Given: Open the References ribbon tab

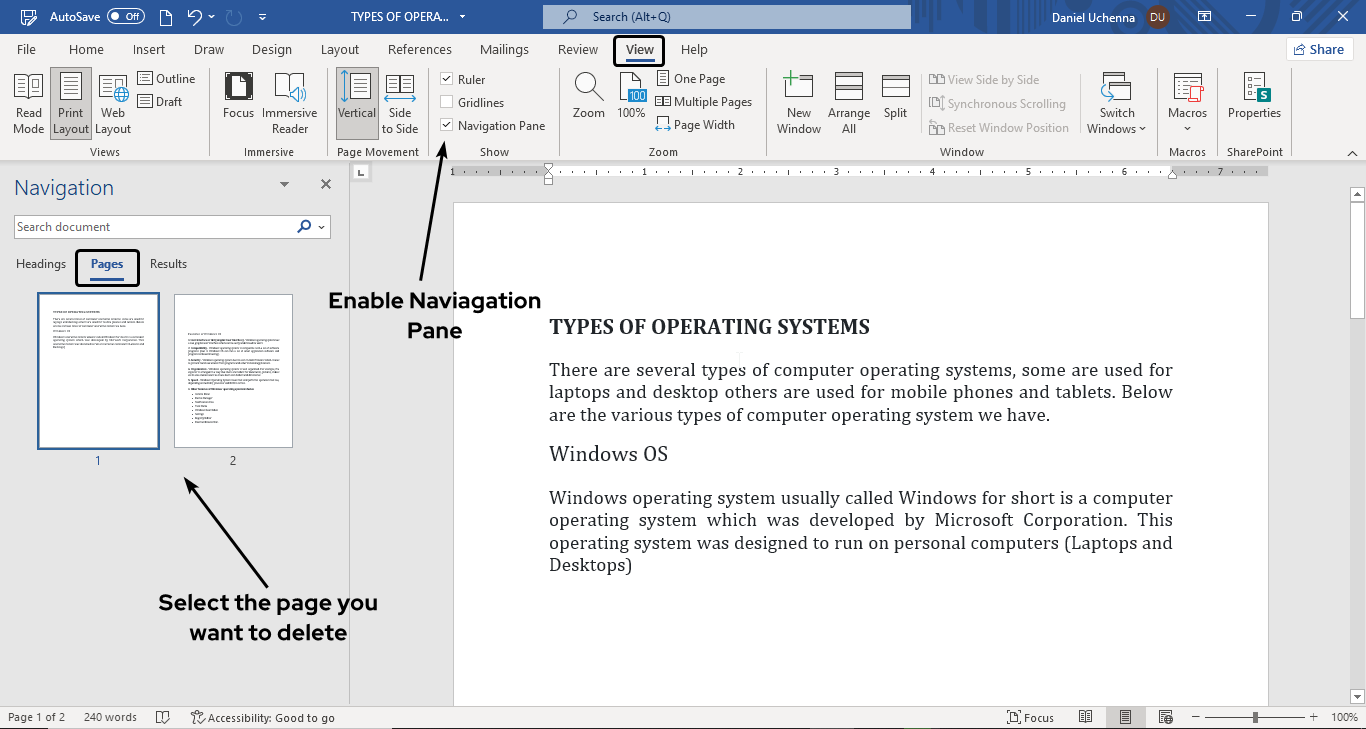Looking at the screenshot, I should pos(419,49).
